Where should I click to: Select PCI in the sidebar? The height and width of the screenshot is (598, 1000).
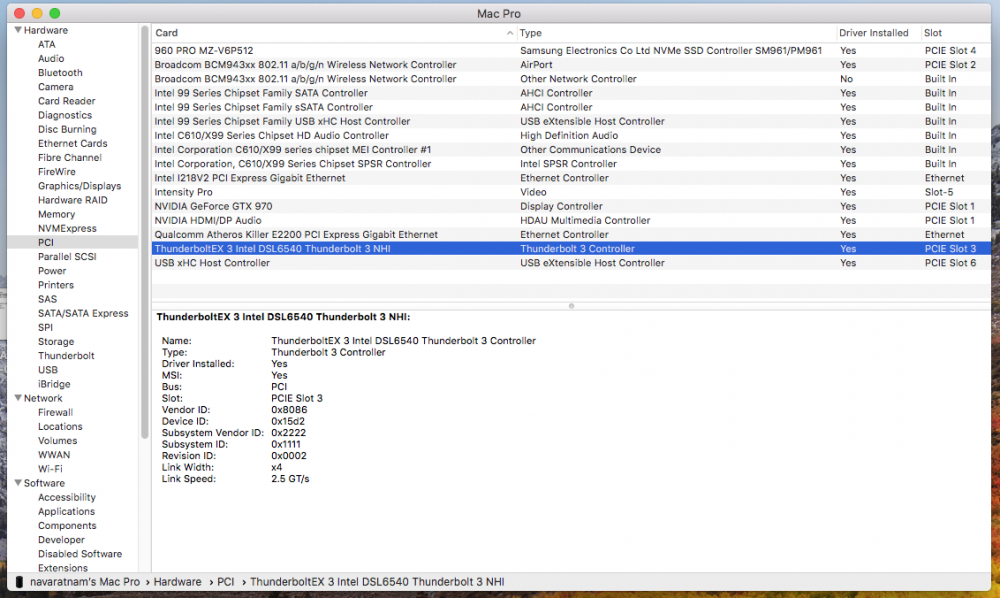pyautogui.click(x=45, y=242)
